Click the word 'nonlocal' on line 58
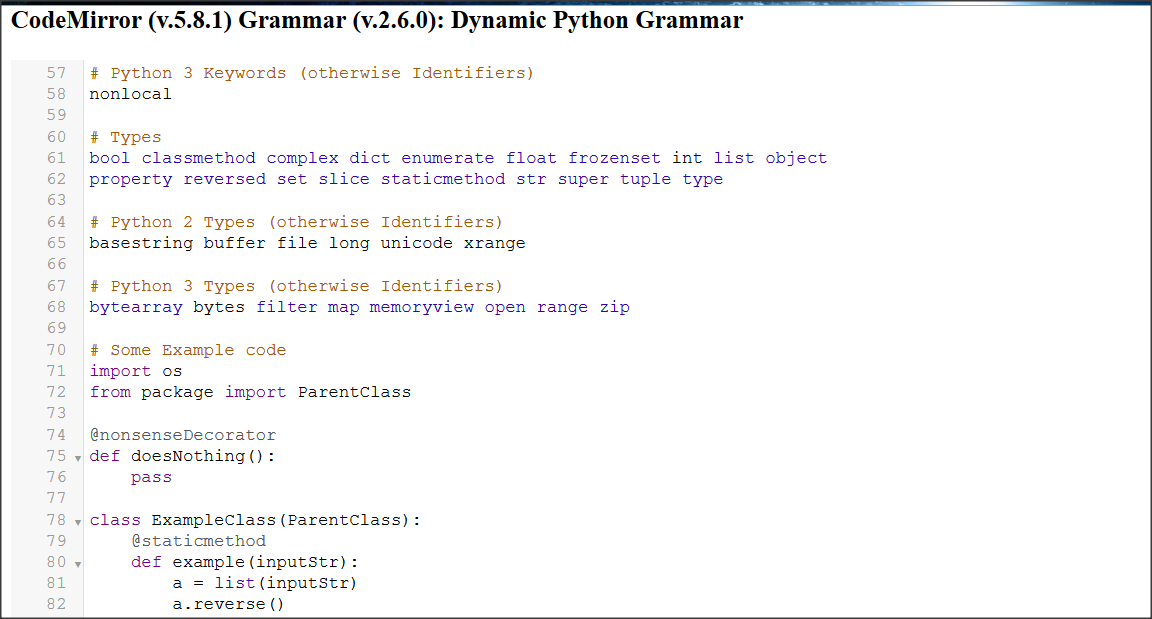The height and width of the screenshot is (619, 1152). point(131,94)
